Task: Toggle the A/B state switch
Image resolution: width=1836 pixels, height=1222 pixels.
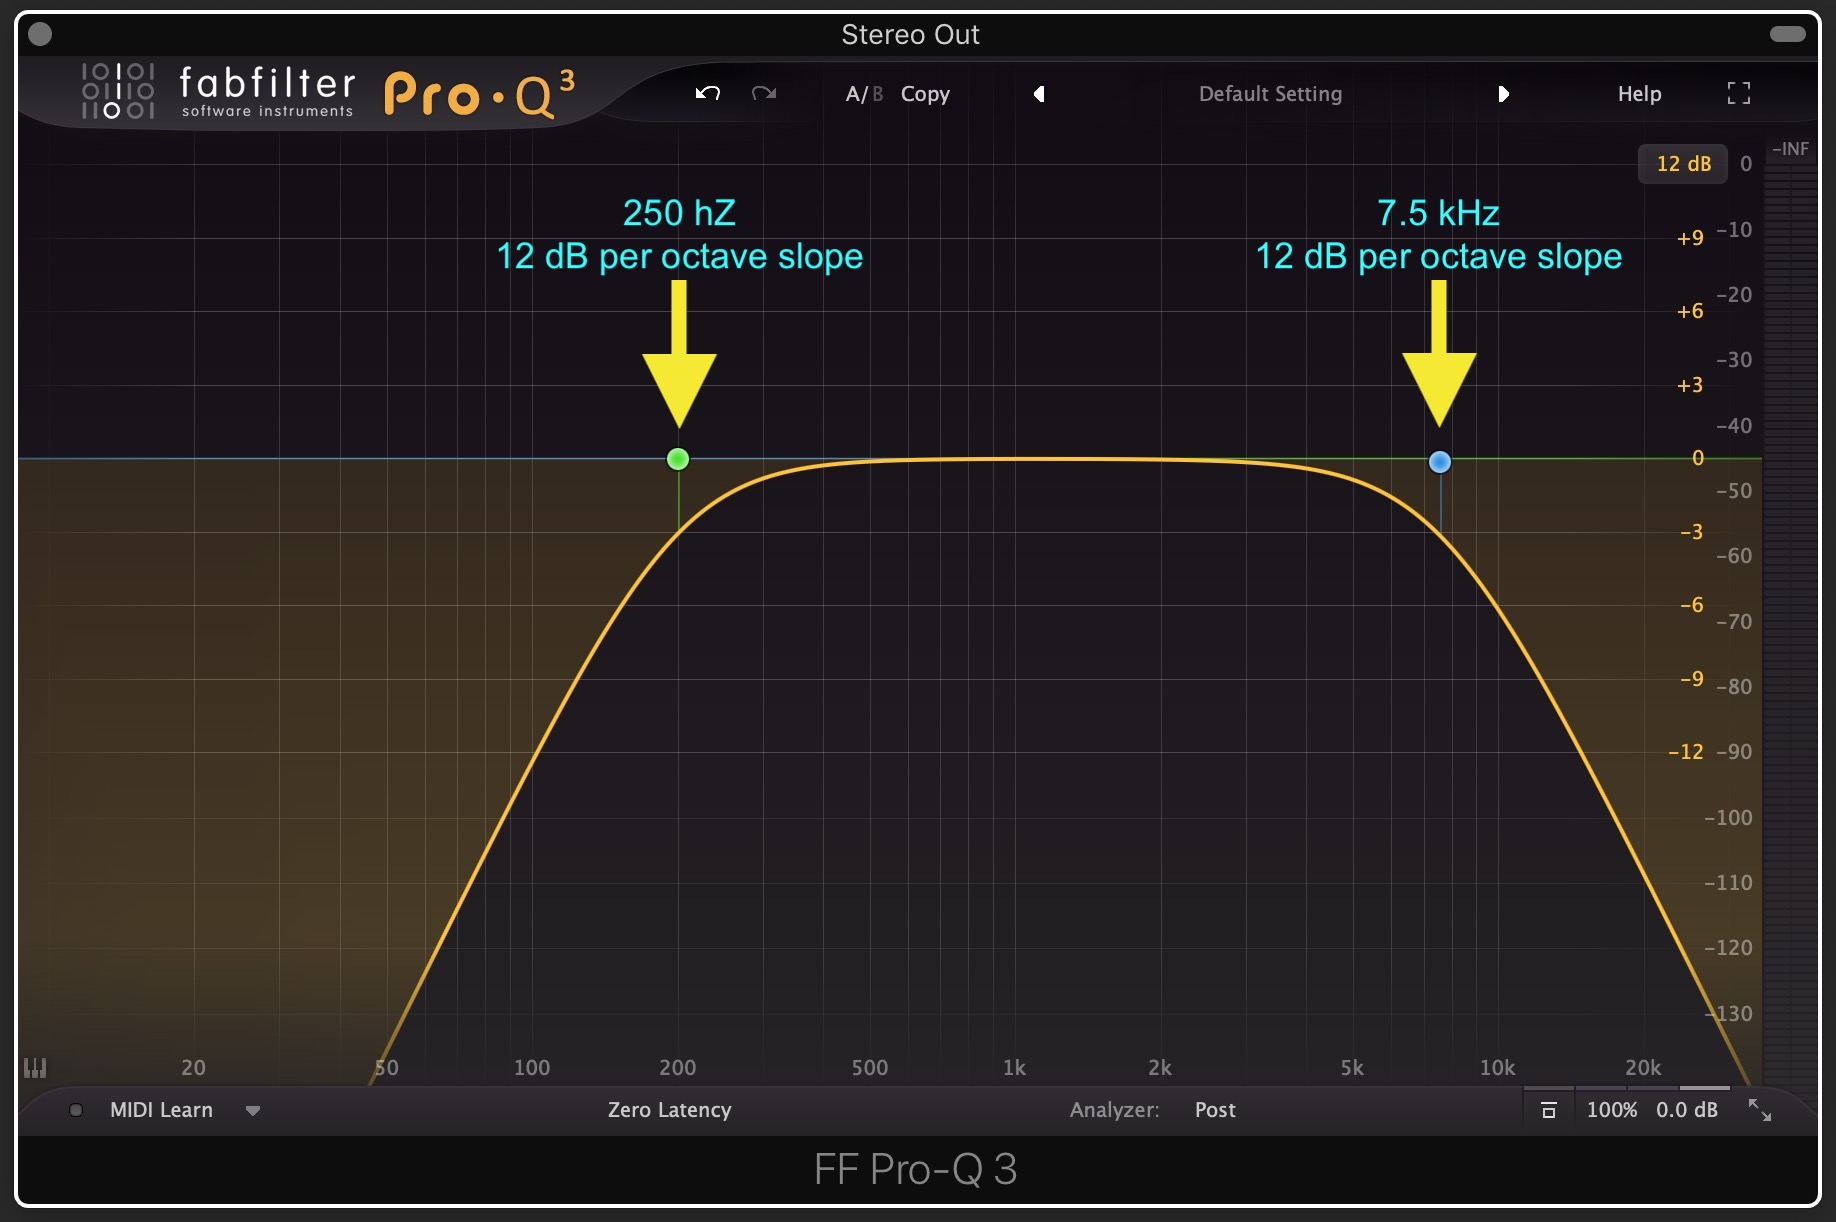Action: (864, 94)
